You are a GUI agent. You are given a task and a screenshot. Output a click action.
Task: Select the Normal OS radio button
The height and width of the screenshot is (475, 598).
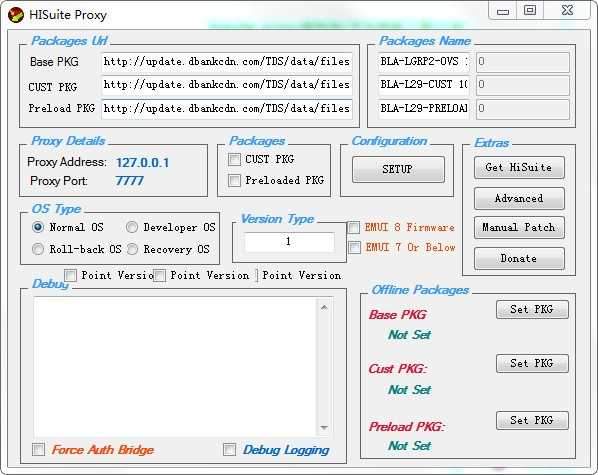(x=38, y=227)
